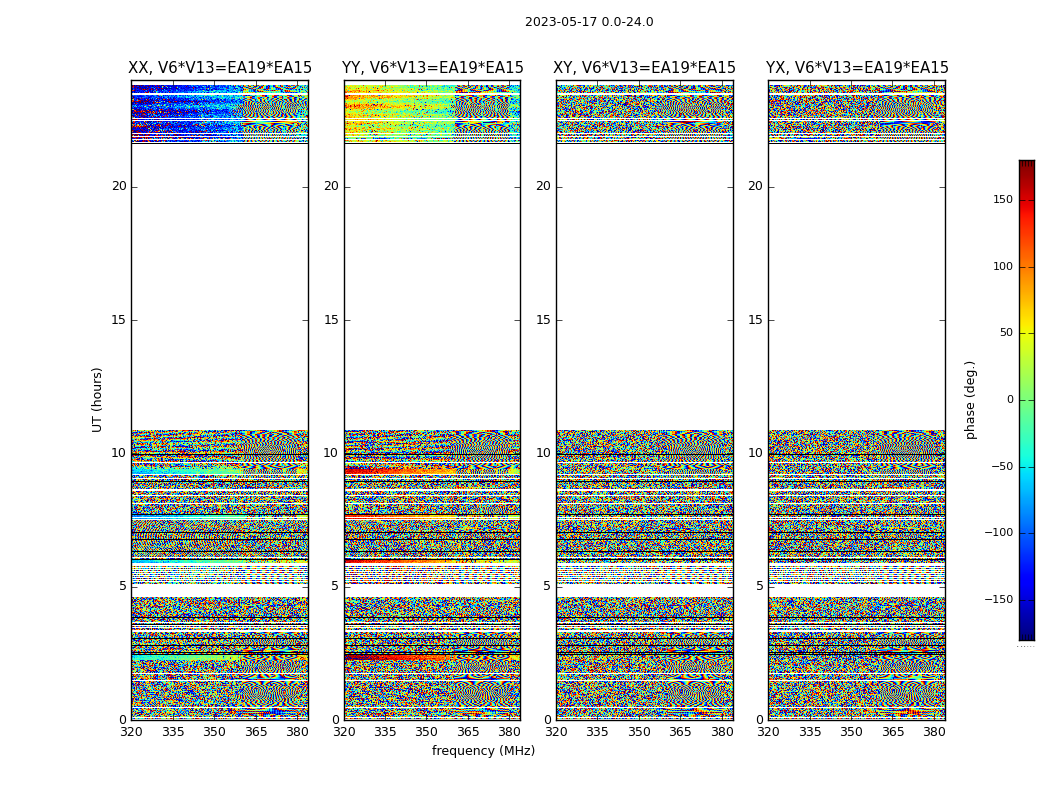Click the frequency (MHz) axis label
This screenshot has height=800, width=1050.
pos(483,750)
